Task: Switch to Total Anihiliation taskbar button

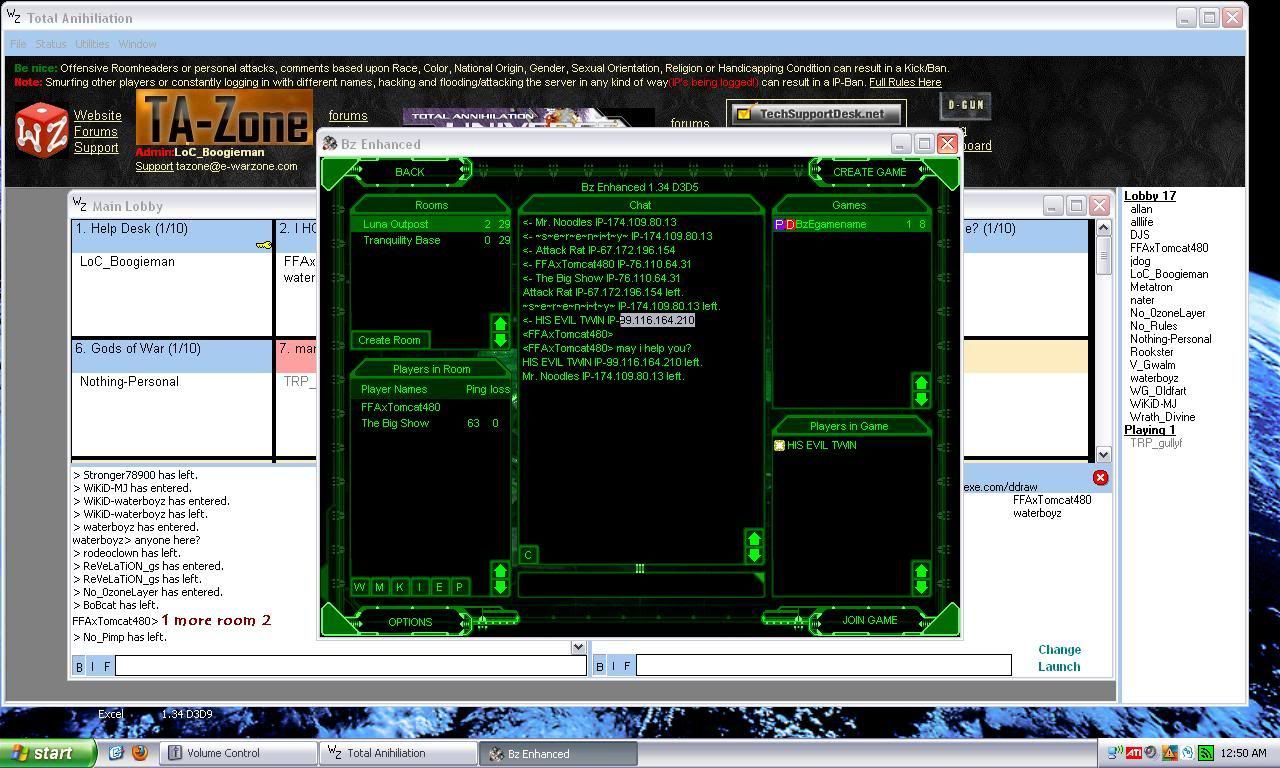Action: [x=398, y=753]
